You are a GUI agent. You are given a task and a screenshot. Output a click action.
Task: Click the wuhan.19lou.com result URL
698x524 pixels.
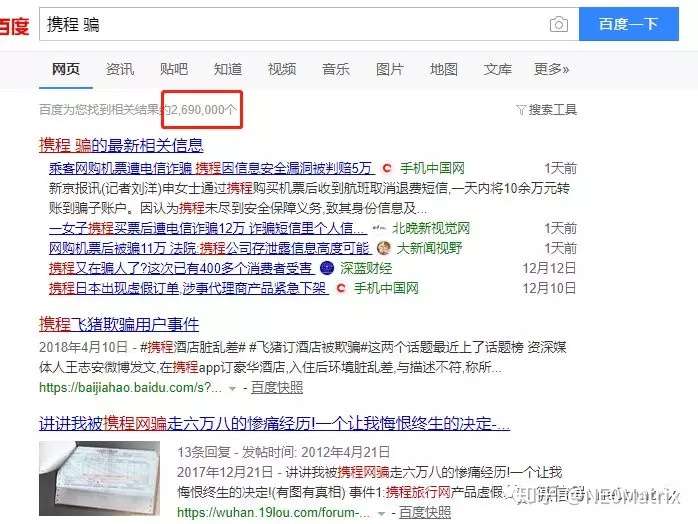[x=273, y=513]
